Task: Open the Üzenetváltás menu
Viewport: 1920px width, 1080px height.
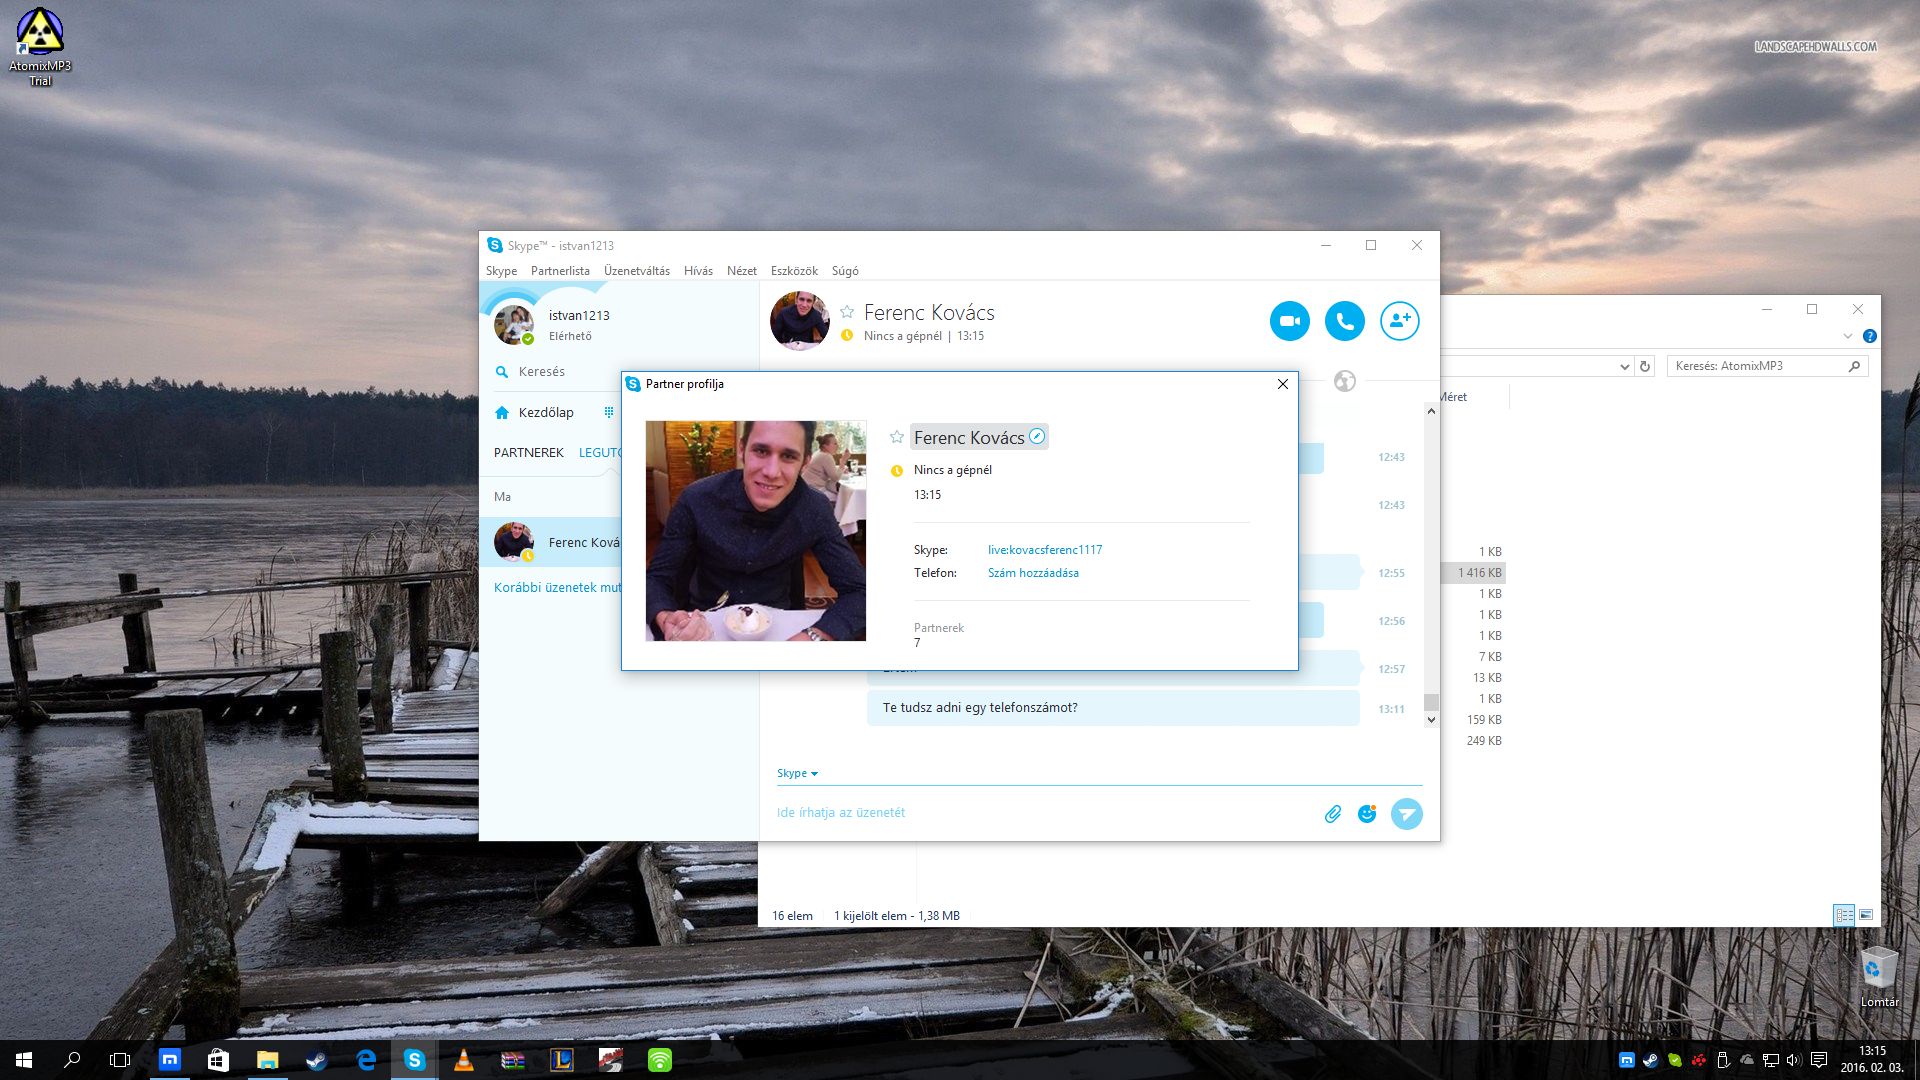Action: pyautogui.click(x=637, y=271)
